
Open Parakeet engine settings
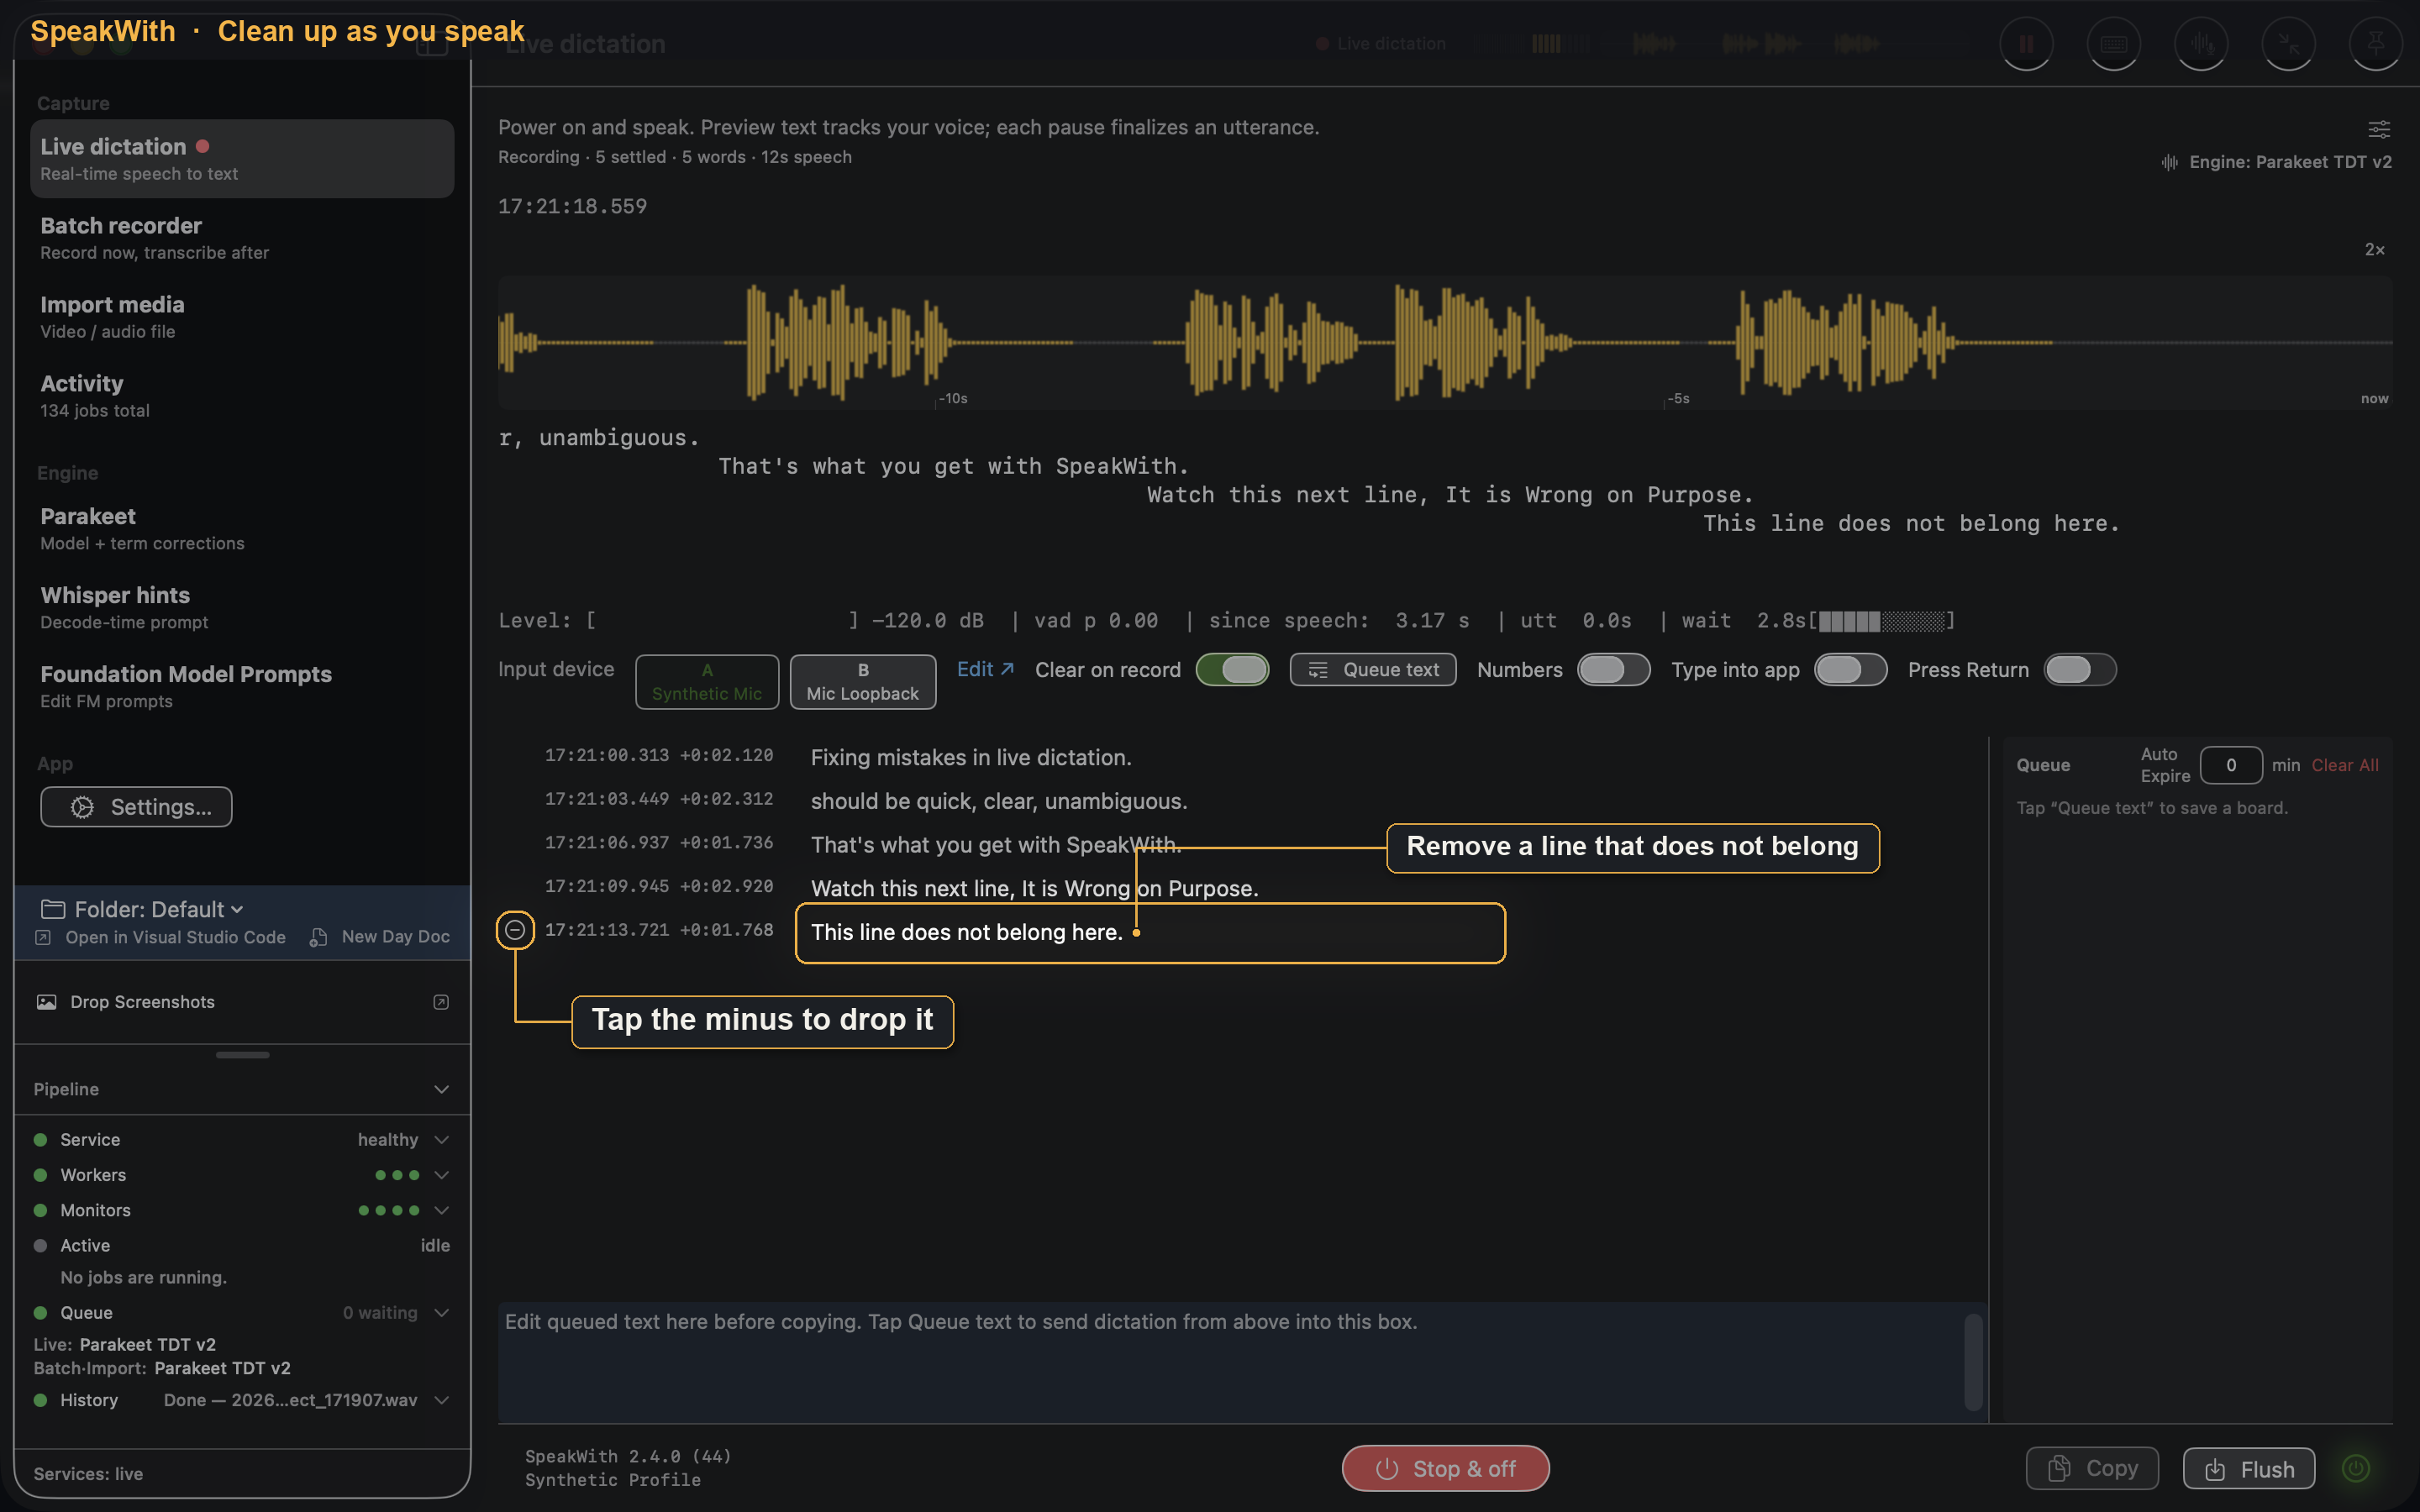(x=242, y=529)
